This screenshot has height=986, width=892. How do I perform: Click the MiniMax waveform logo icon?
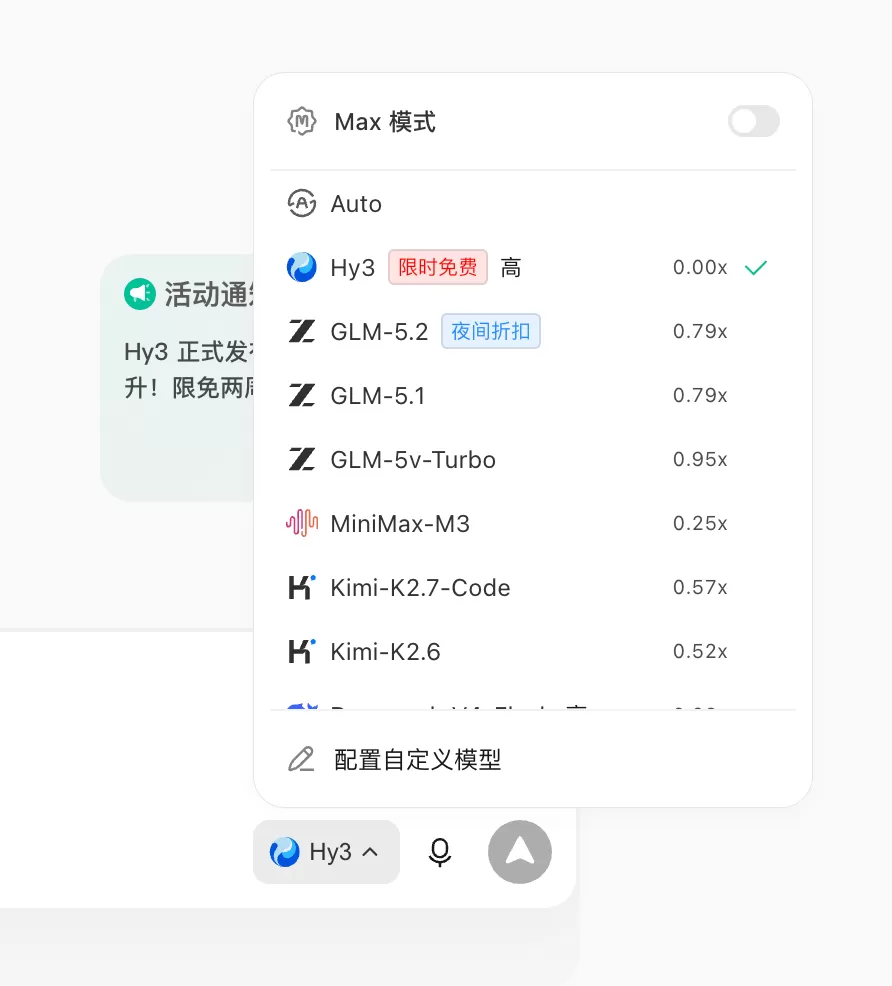[x=302, y=523]
